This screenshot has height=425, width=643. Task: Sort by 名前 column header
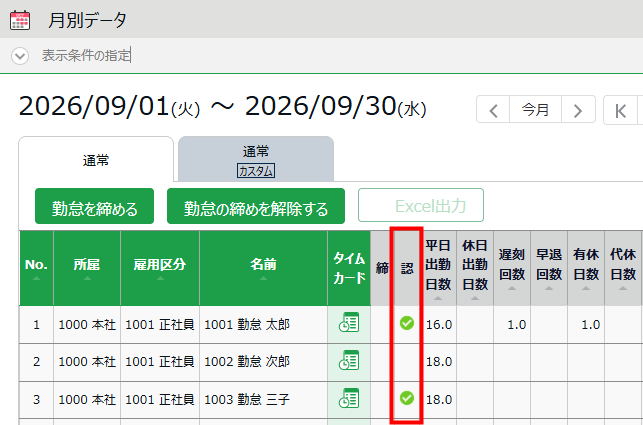coord(263,268)
